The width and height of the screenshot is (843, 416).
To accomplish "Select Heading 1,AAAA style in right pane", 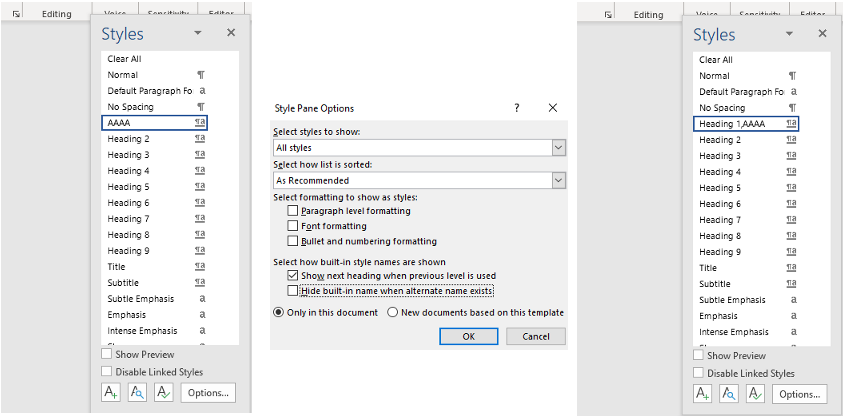I will 746,124.
